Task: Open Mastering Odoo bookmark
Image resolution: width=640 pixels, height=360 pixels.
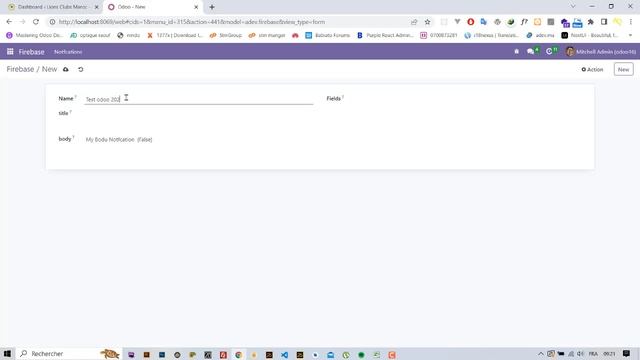Action: coord(35,36)
